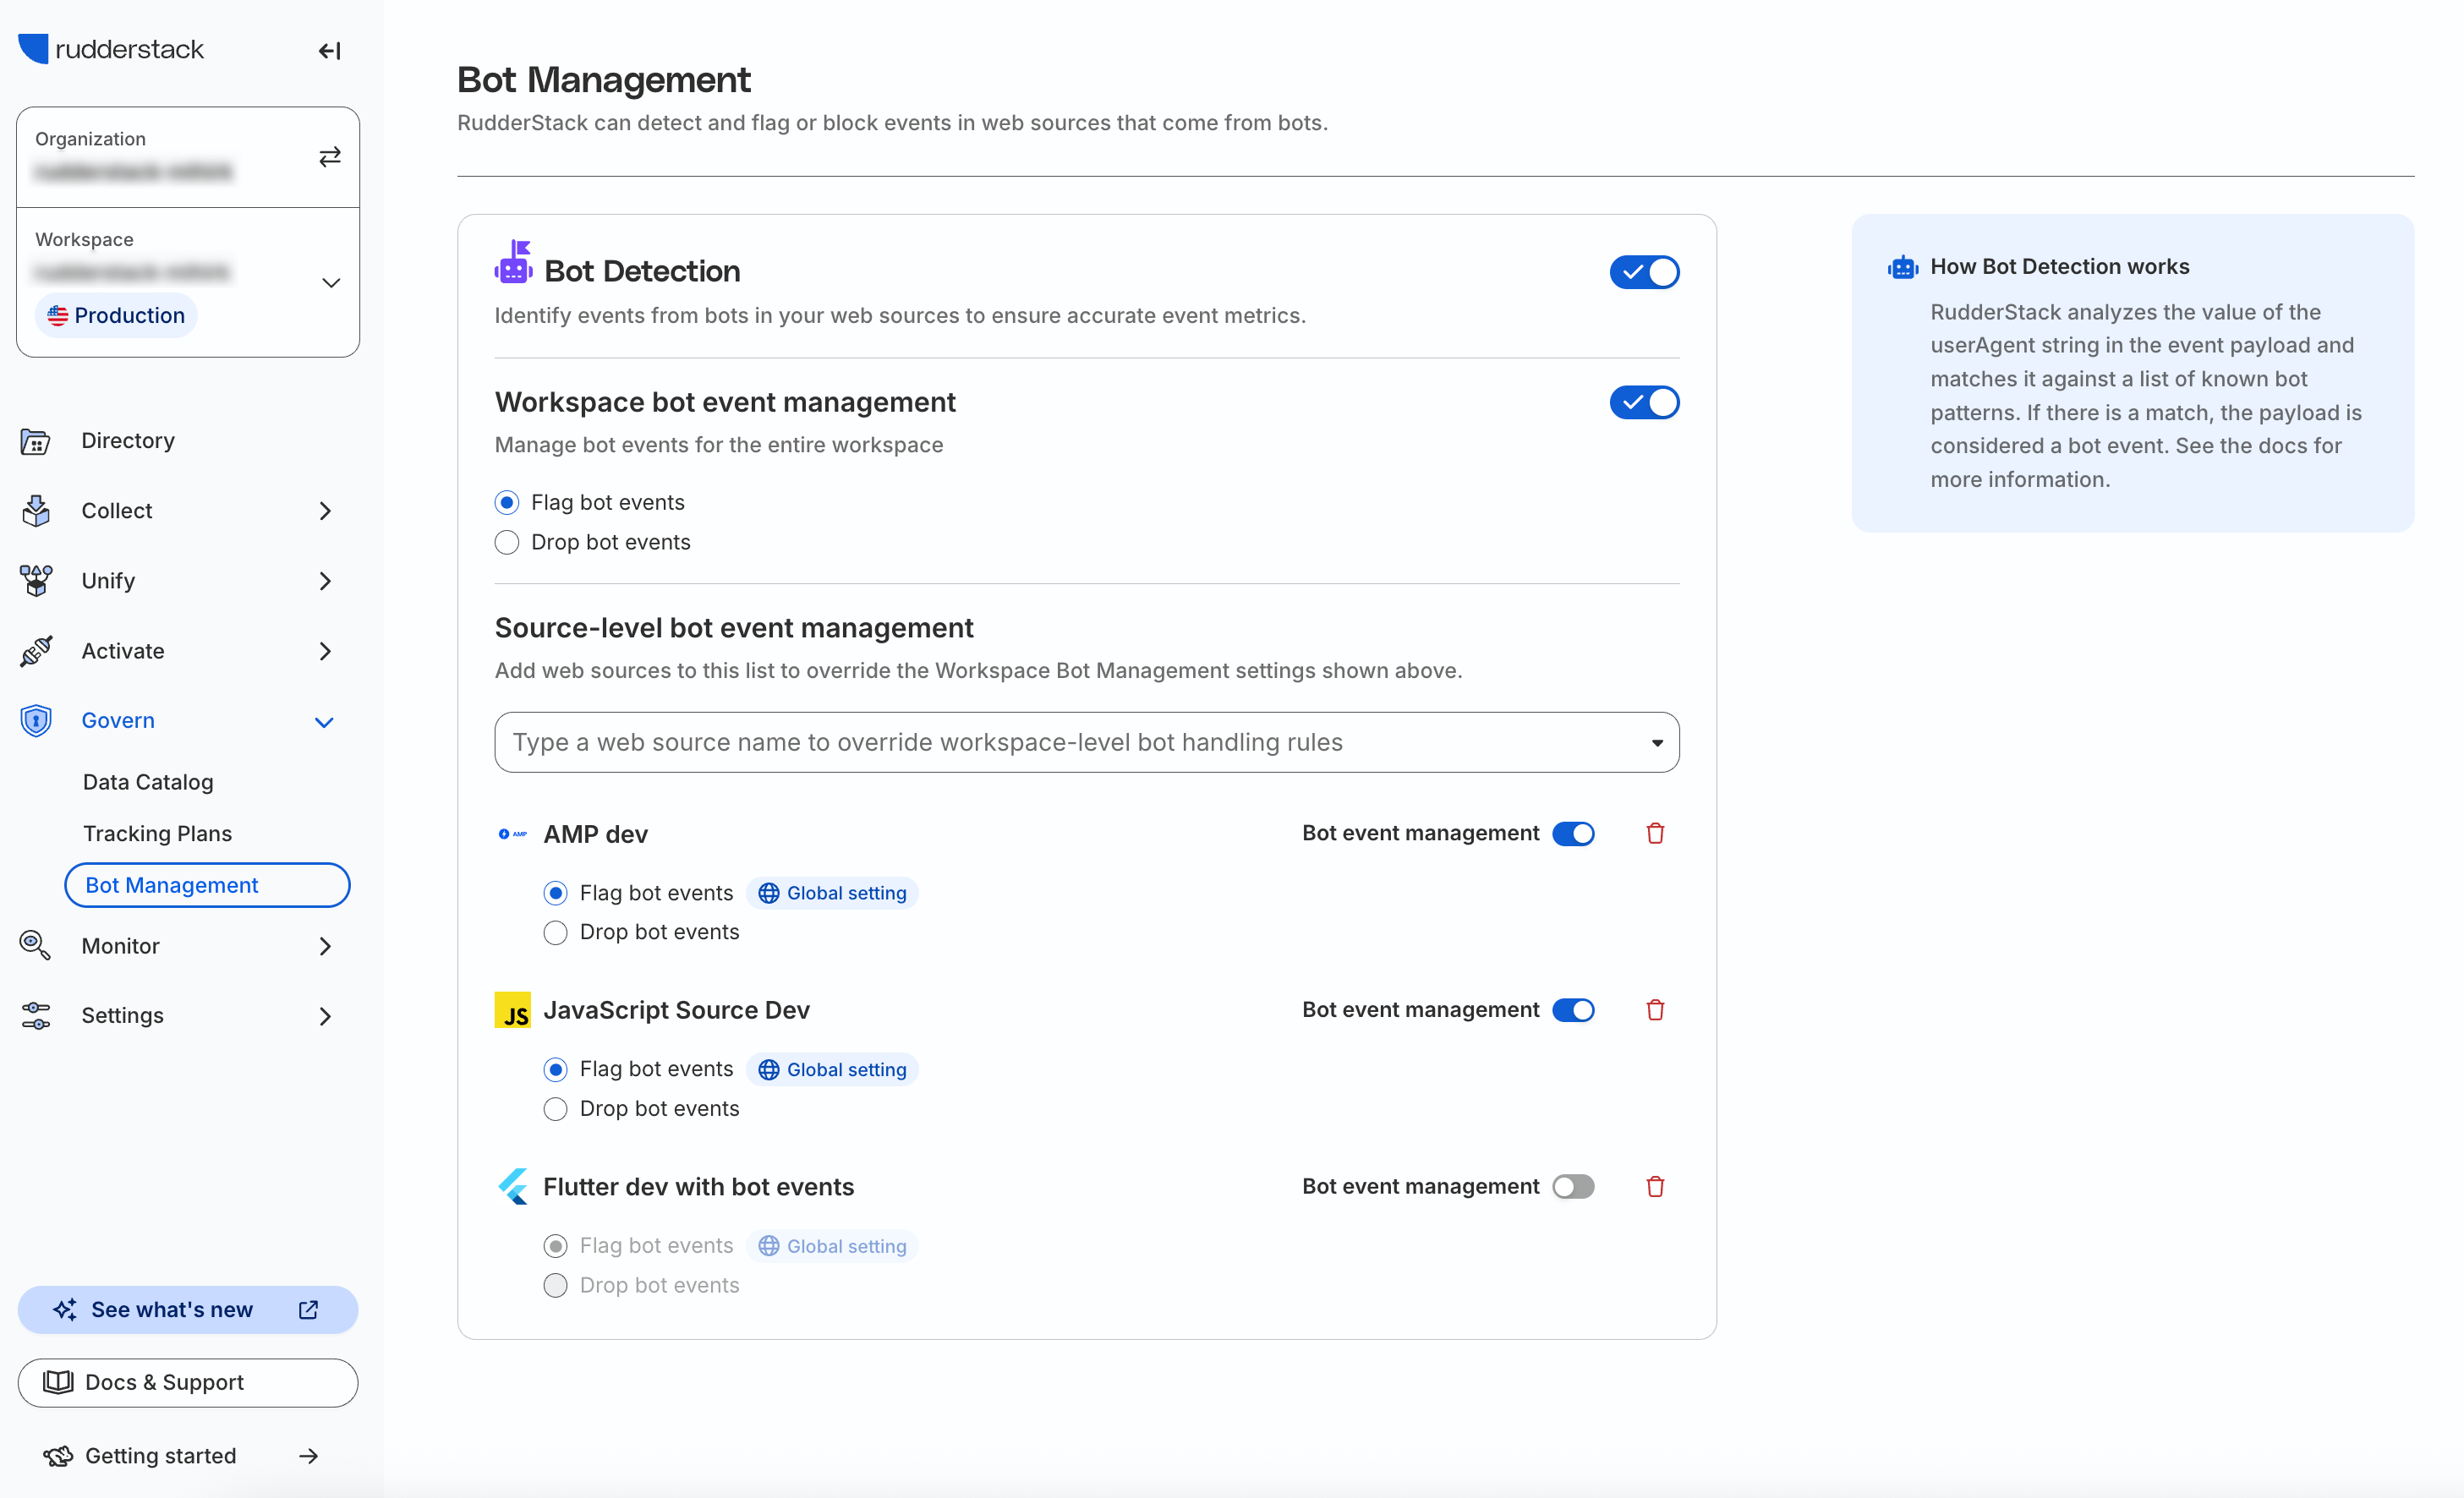Click the Unify icon in sidebar
This screenshot has height=1498, width=2464.
pos(36,581)
